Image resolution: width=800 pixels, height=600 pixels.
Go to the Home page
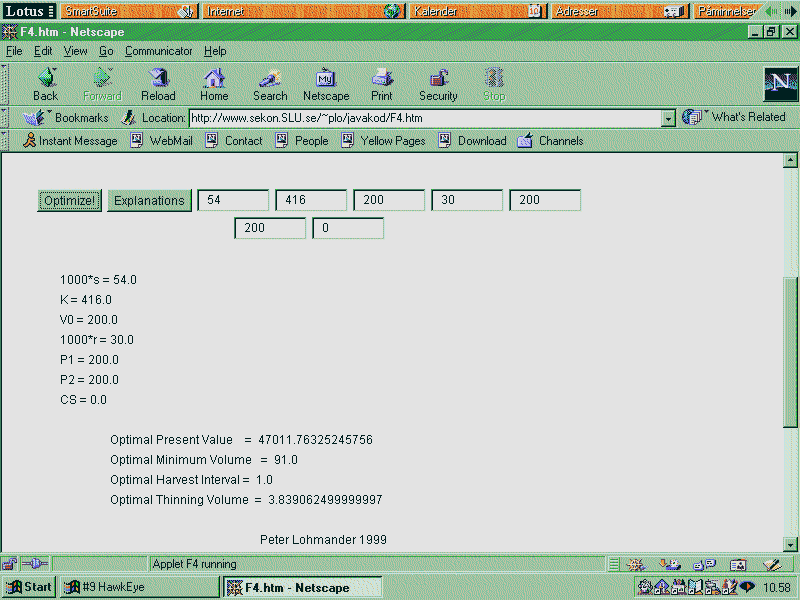point(214,85)
